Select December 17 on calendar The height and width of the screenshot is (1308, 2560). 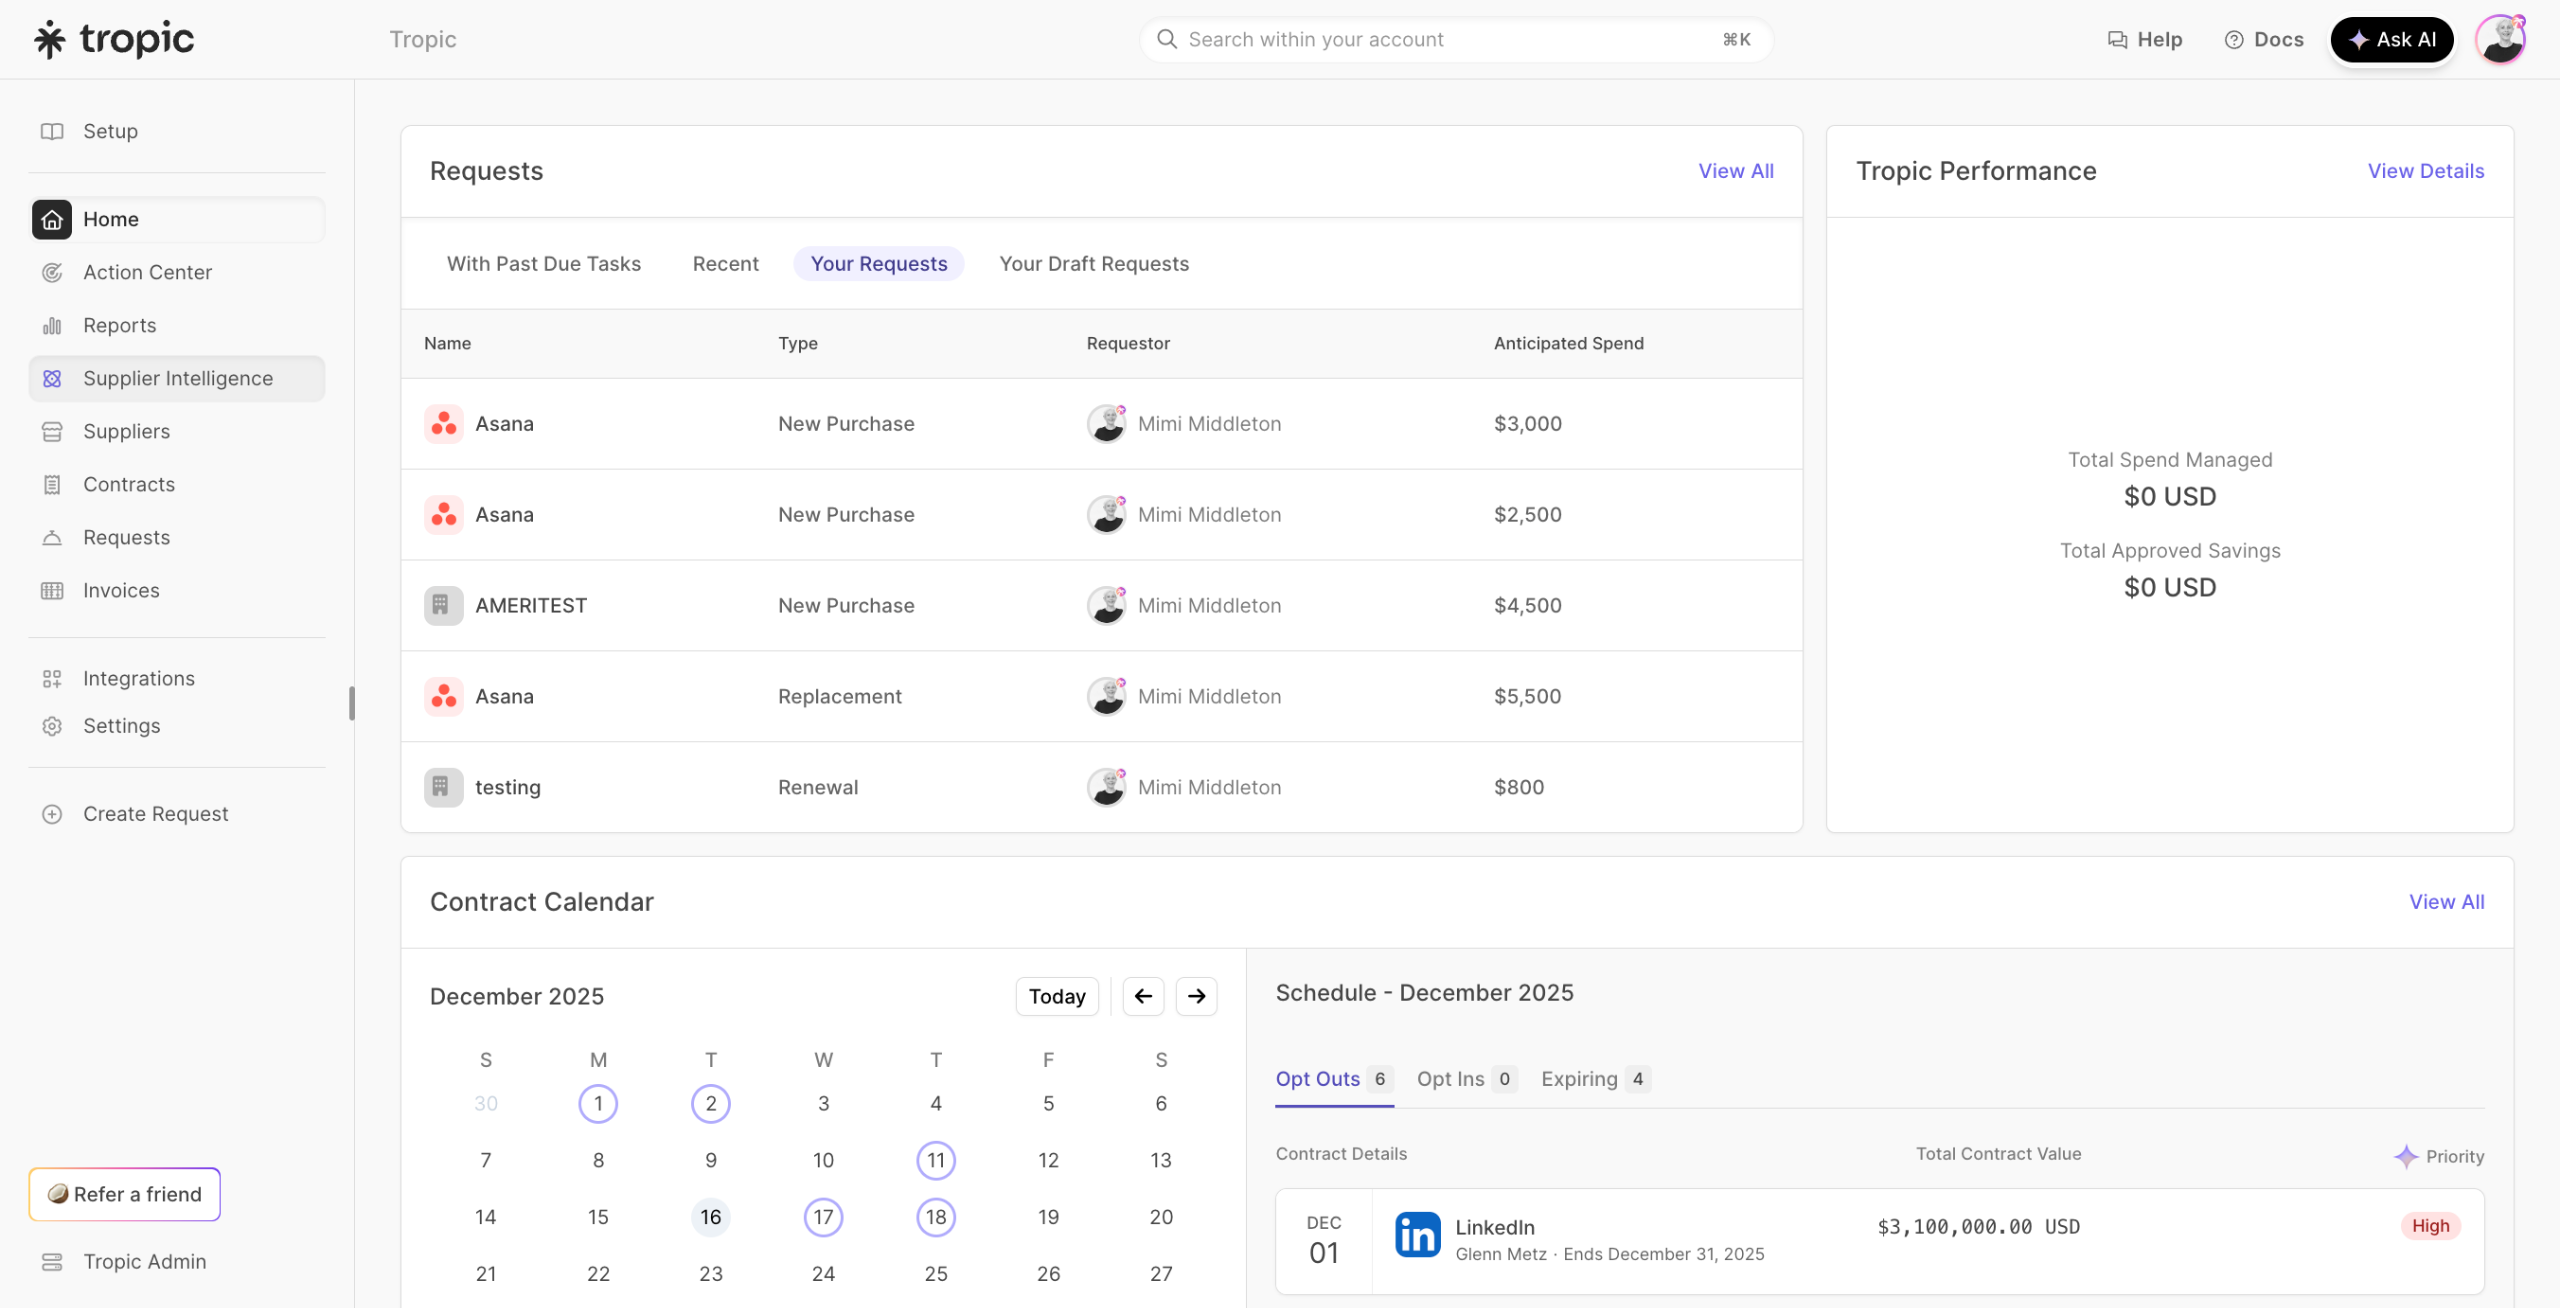[x=823, y=1217]
